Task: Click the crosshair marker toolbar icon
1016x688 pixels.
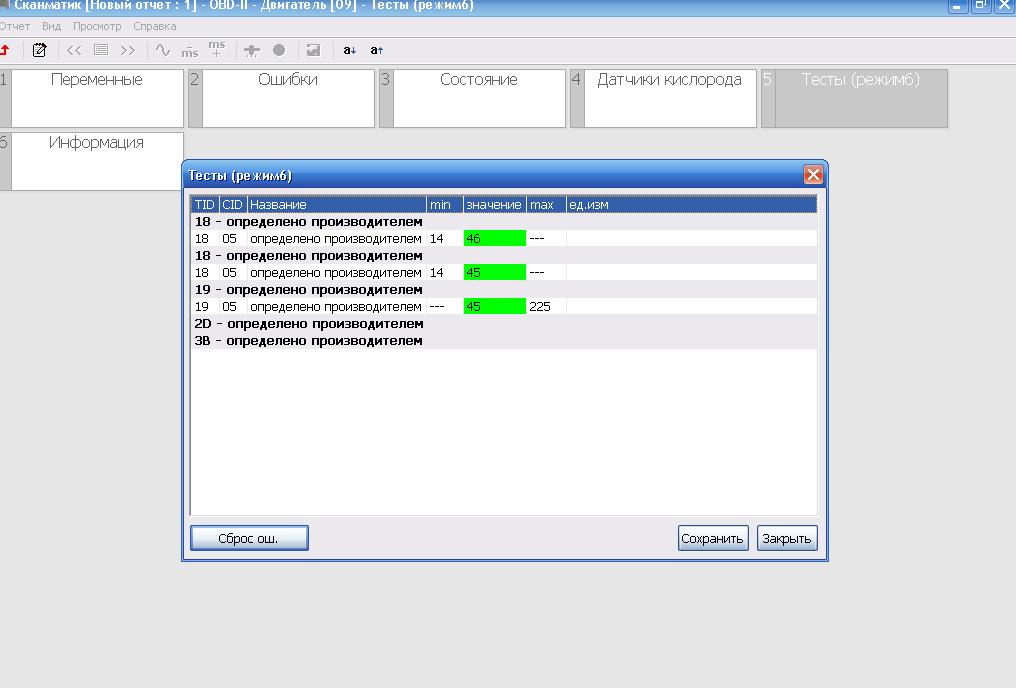Action: click(251, 51)
